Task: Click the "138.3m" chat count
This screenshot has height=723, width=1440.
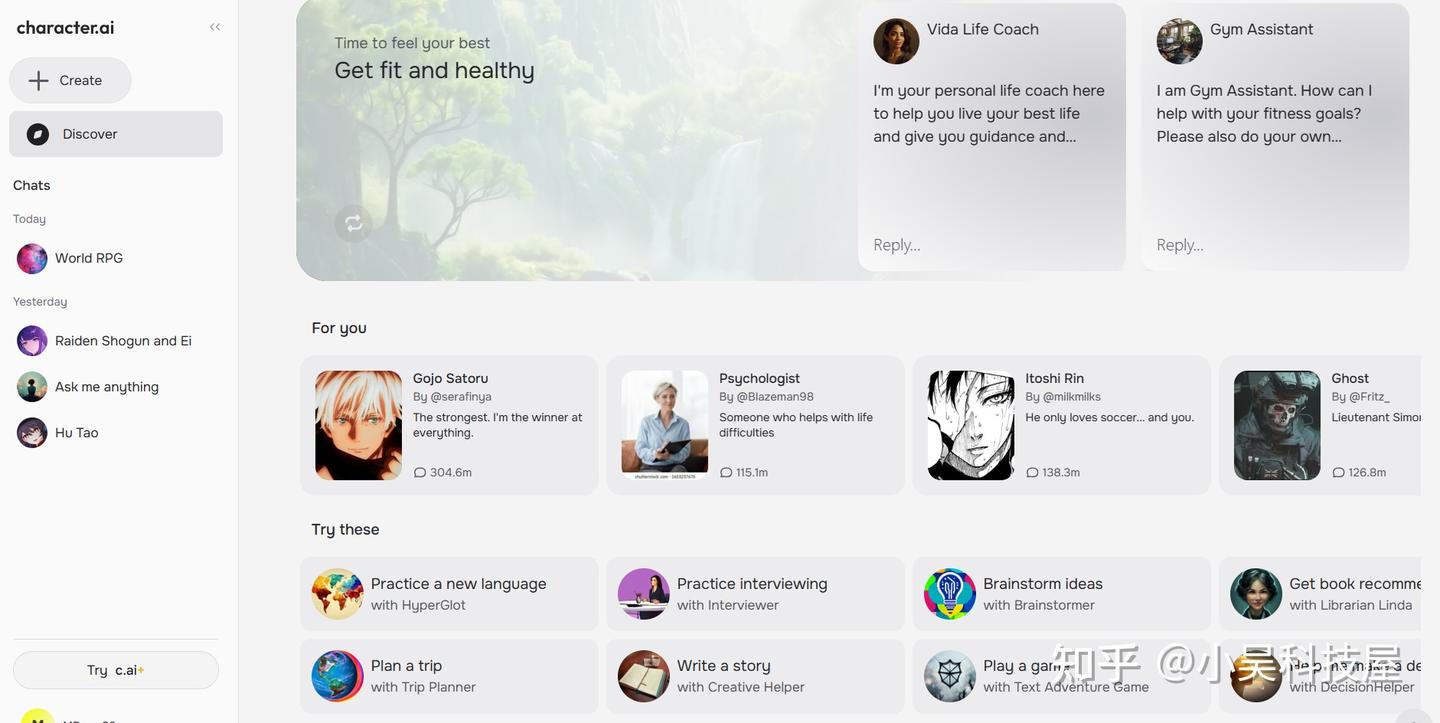Action: click(1053, 472)
